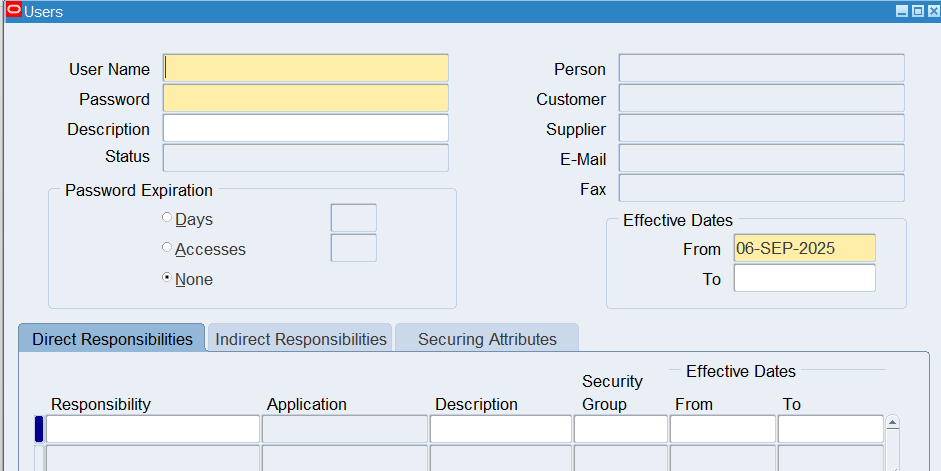This screenshot has height=471, width=941.
Task: Click the first Responsibility row field
Action: 152,429
